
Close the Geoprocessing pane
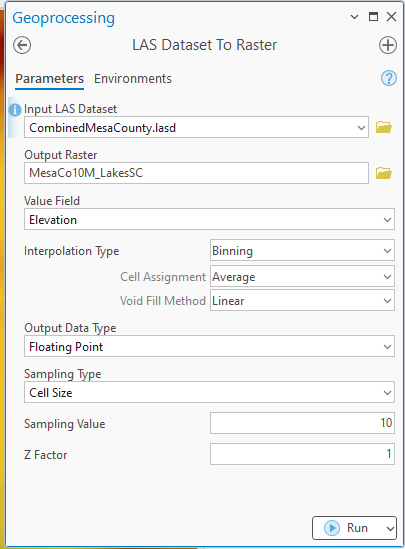pyautogui.click(x=391, y=16)
